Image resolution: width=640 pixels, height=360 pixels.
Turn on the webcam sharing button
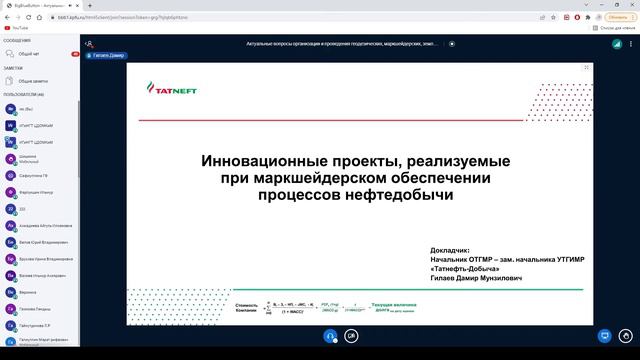(x=351, y=336)
